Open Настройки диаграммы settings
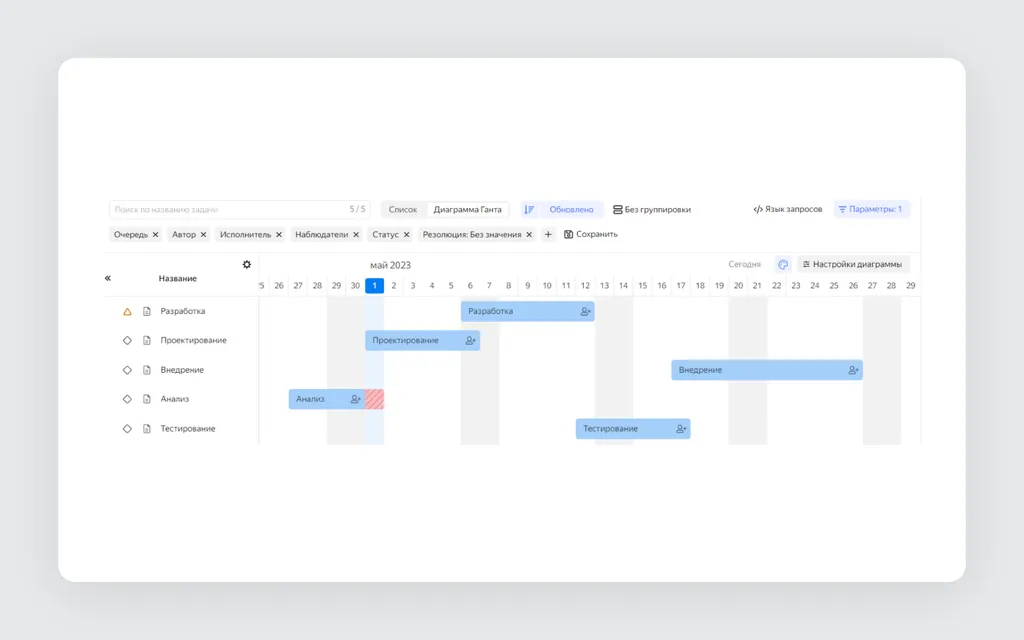 pos(852,264)
